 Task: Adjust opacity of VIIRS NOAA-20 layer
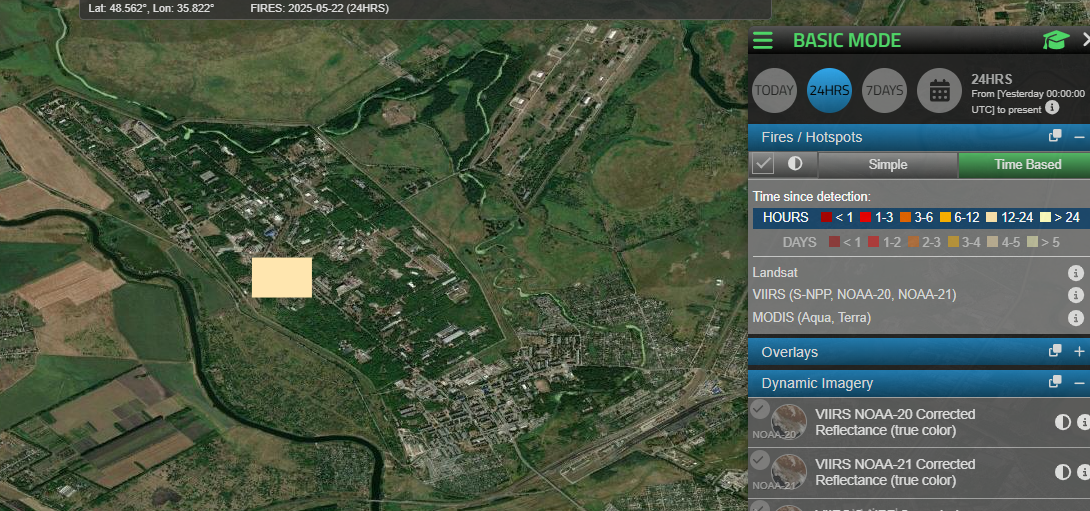[1063, 422]
